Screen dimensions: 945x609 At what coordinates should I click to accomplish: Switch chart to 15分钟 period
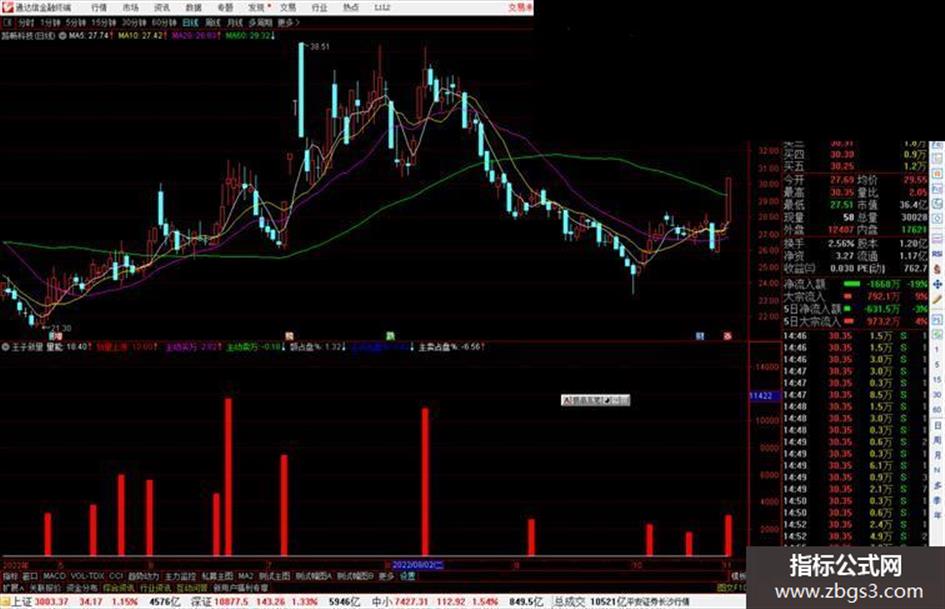pyautogui.click(x=104, y=23)
